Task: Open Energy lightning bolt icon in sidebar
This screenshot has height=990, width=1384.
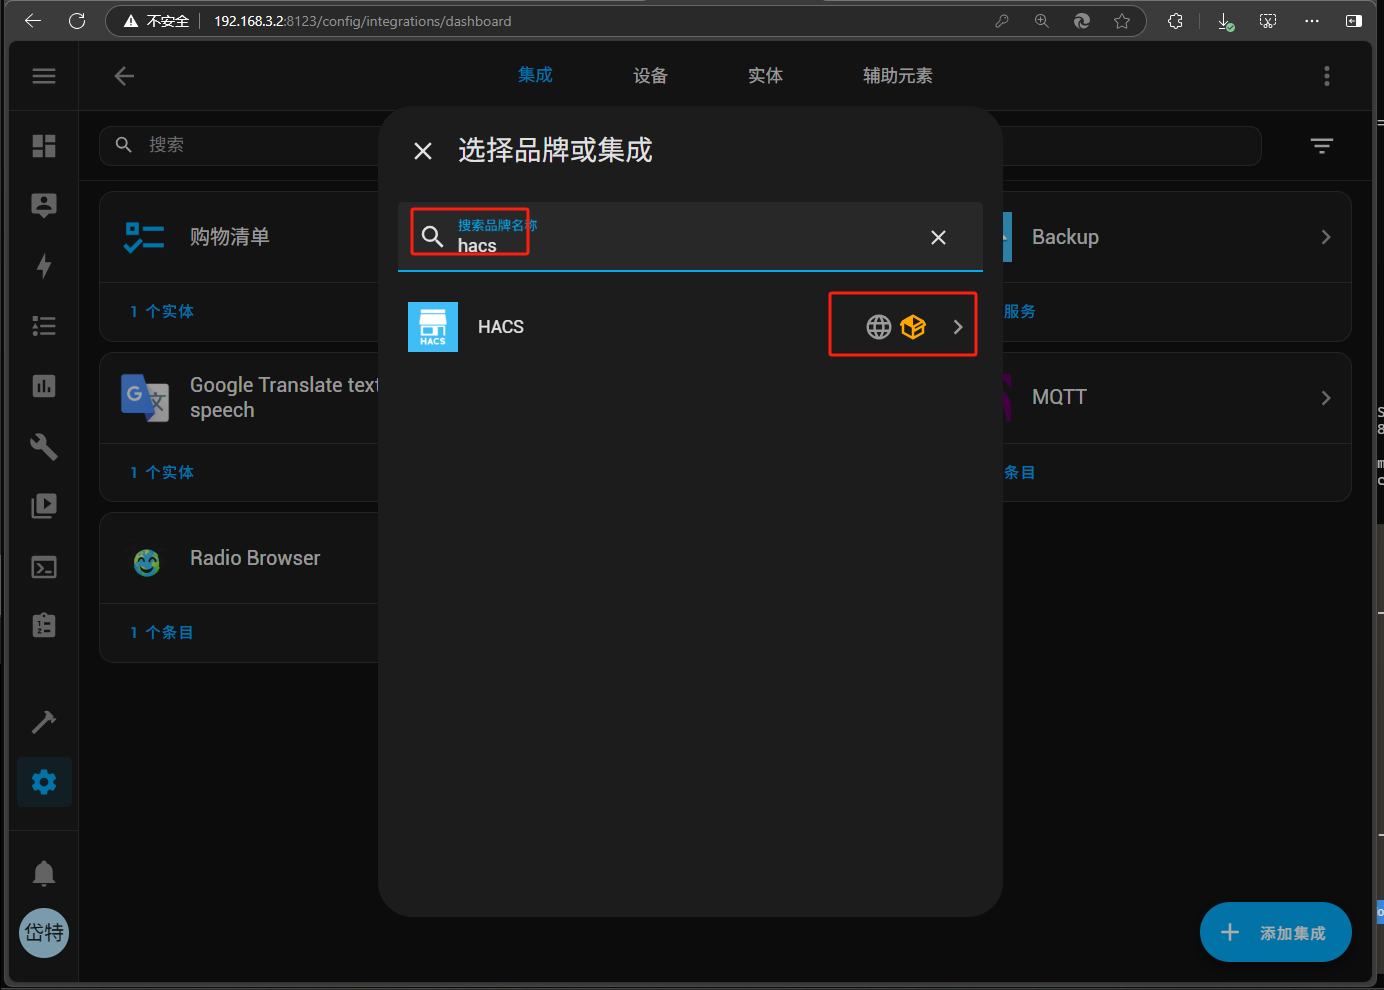Action: (x=44, y=266)
